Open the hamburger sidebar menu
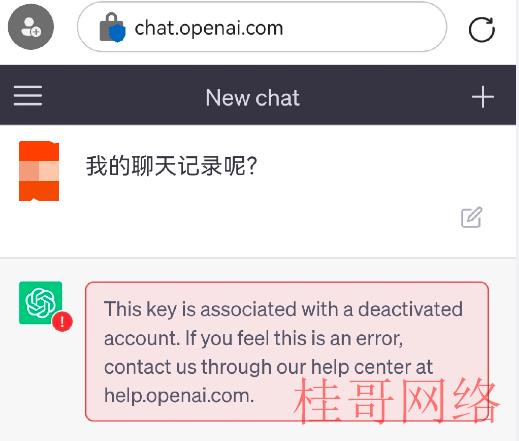This screenshot has width=519, height=441. click(x=28, y=96)
